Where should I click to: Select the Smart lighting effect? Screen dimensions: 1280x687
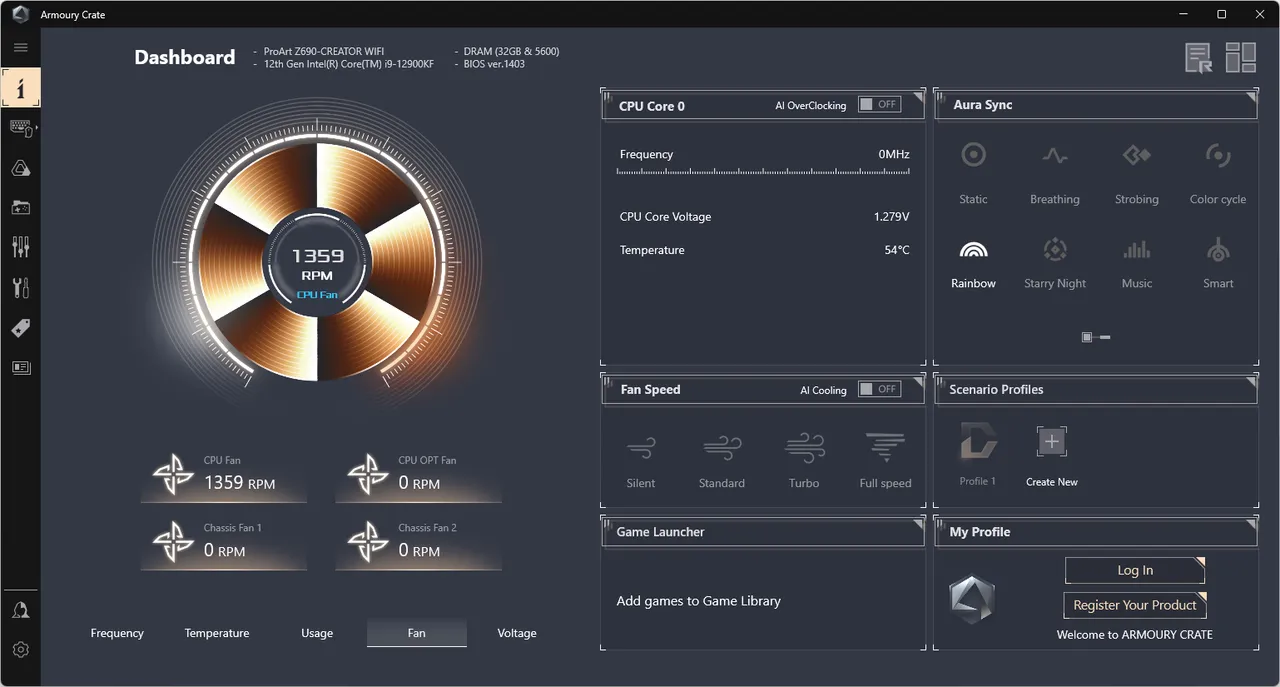[x=1218, y=263]
